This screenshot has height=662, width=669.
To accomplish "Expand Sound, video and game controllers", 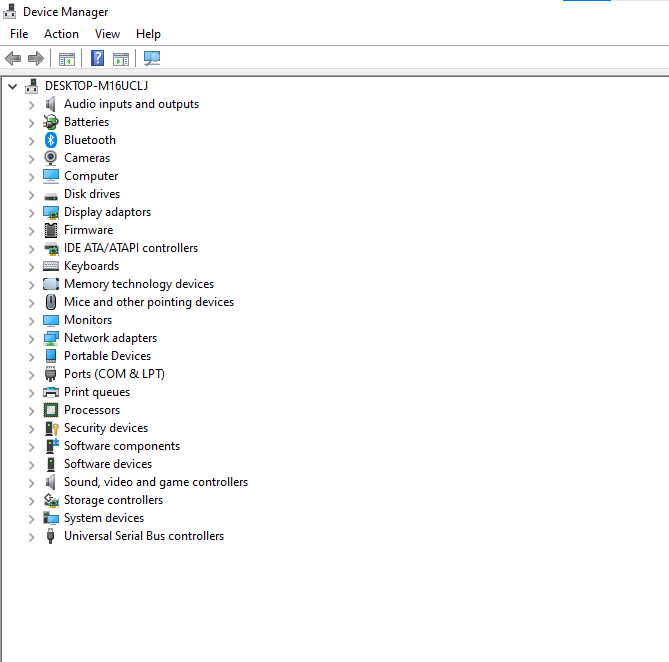I will (31, 482).
